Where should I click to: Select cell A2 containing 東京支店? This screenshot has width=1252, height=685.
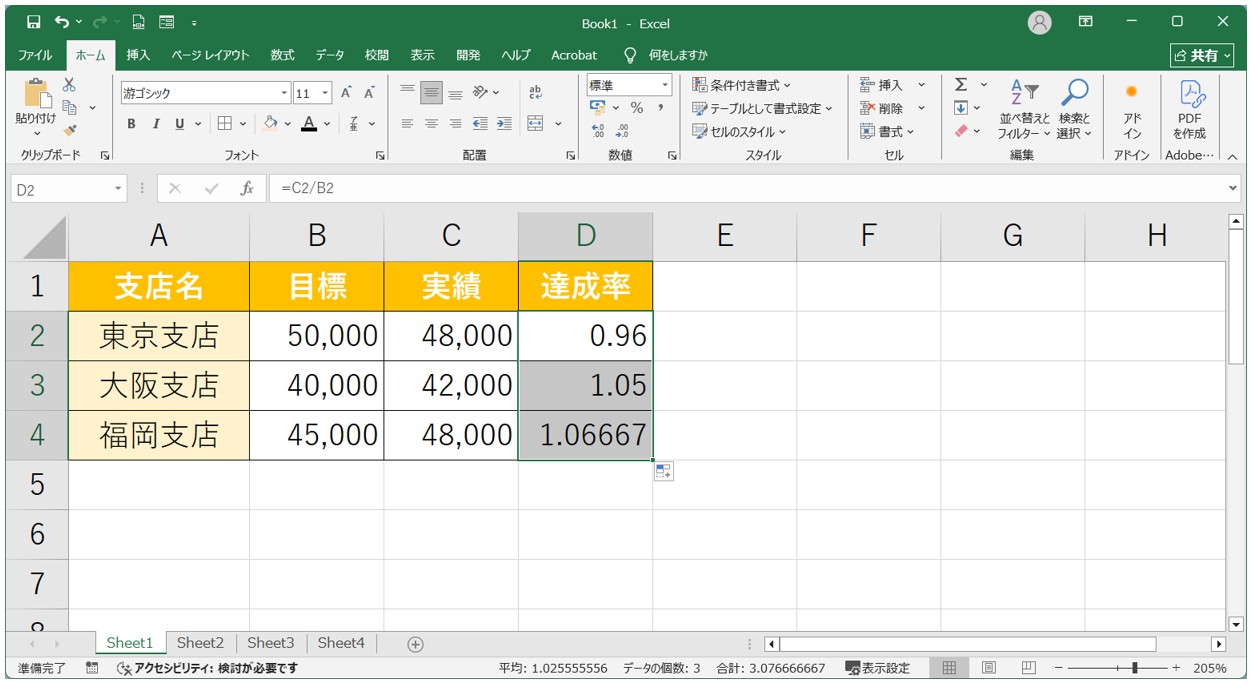point(159,336)
